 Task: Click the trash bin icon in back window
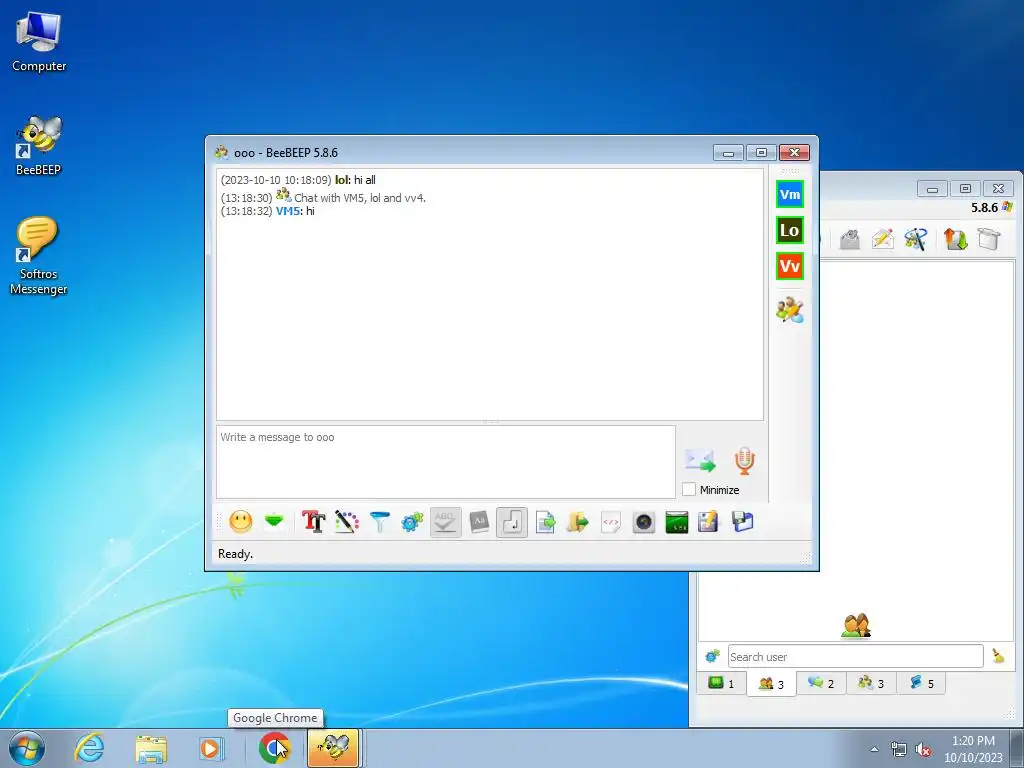(989, 239)
